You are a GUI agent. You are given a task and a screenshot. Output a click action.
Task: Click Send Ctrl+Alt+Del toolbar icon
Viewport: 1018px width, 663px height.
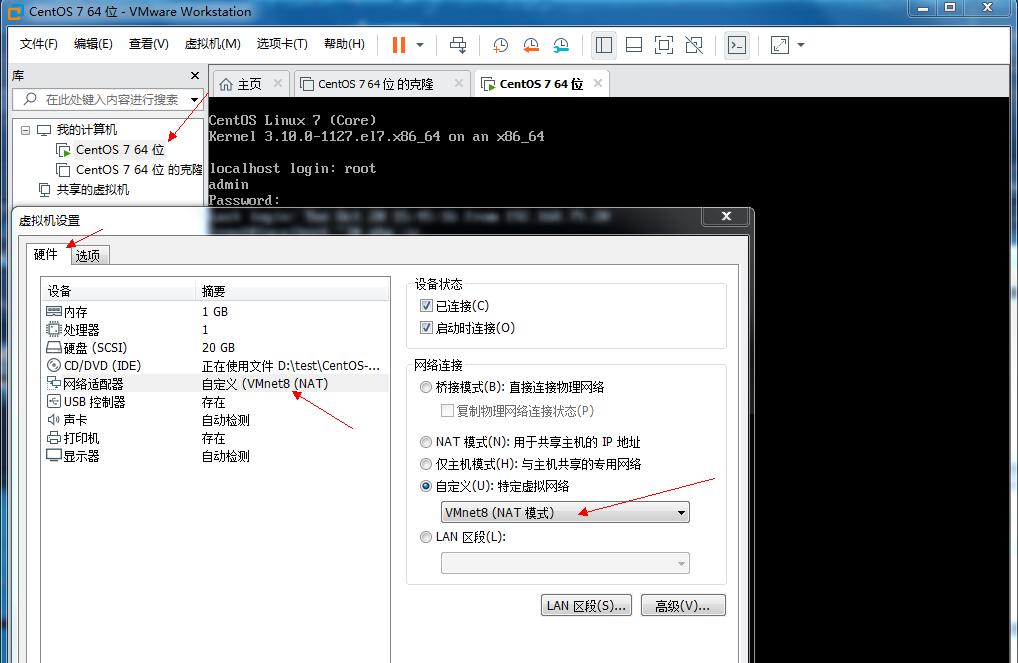pyautogui.click(x=458, y=45)
